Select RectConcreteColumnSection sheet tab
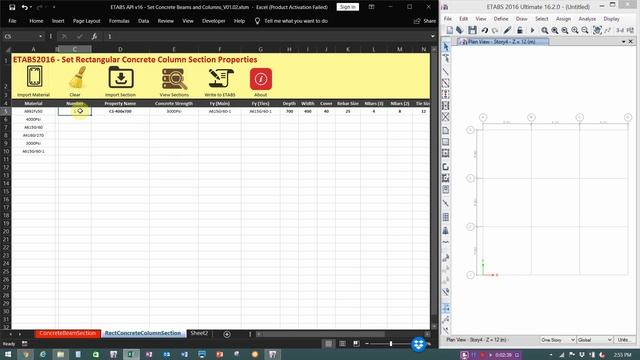Viewport: 640px width, 360px height. (143, 333)
